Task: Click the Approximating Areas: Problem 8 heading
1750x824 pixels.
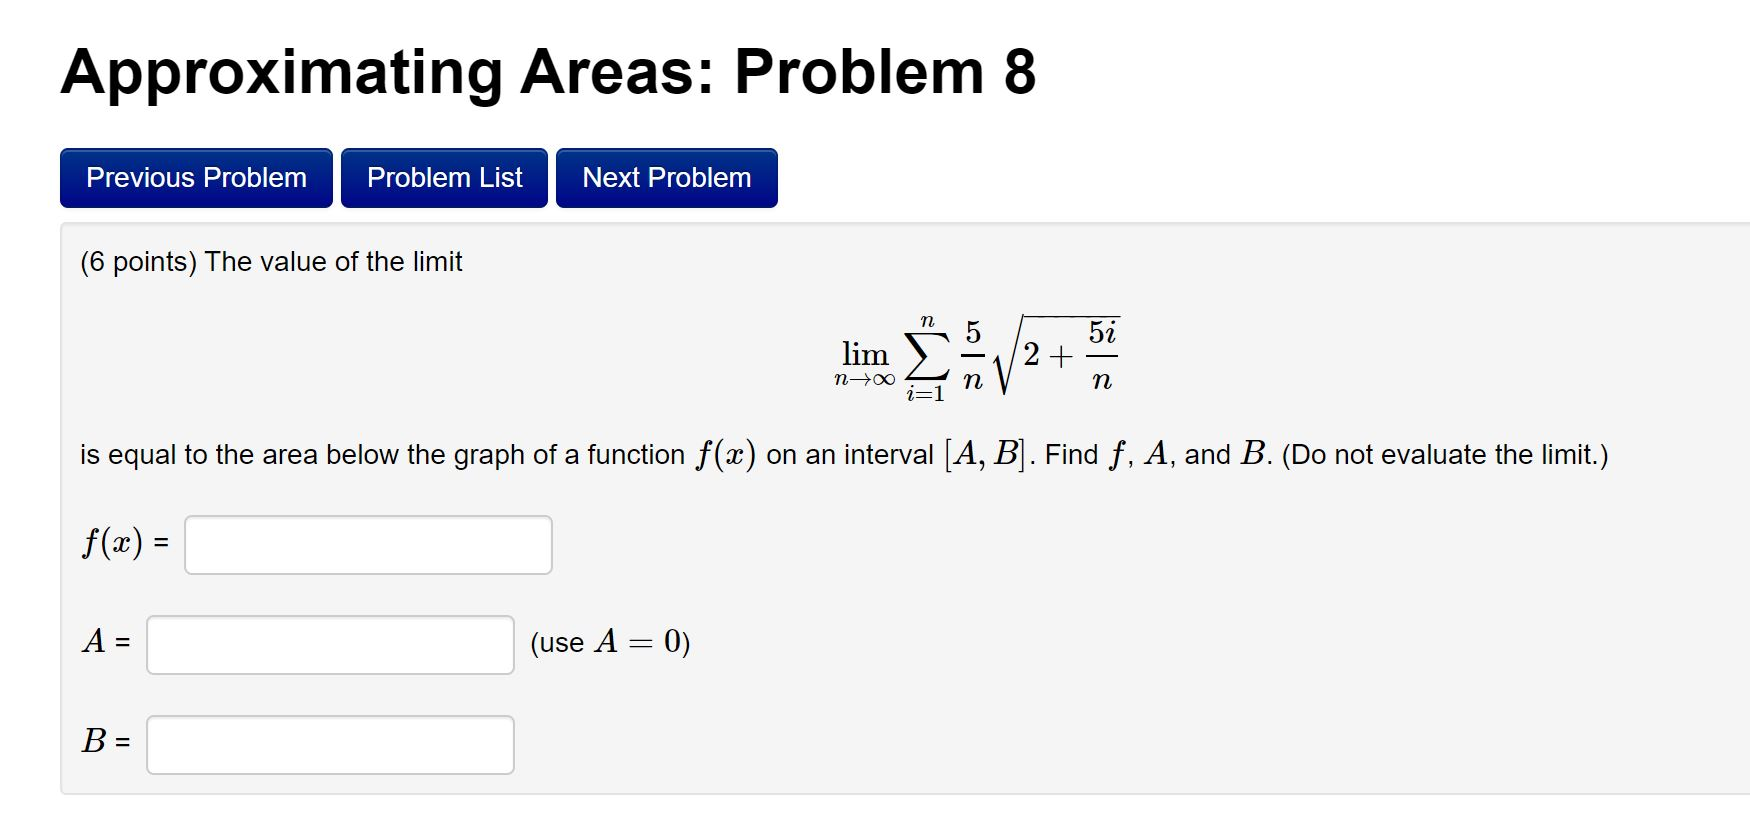Action: pyautogui.click(x=548, y=72)
